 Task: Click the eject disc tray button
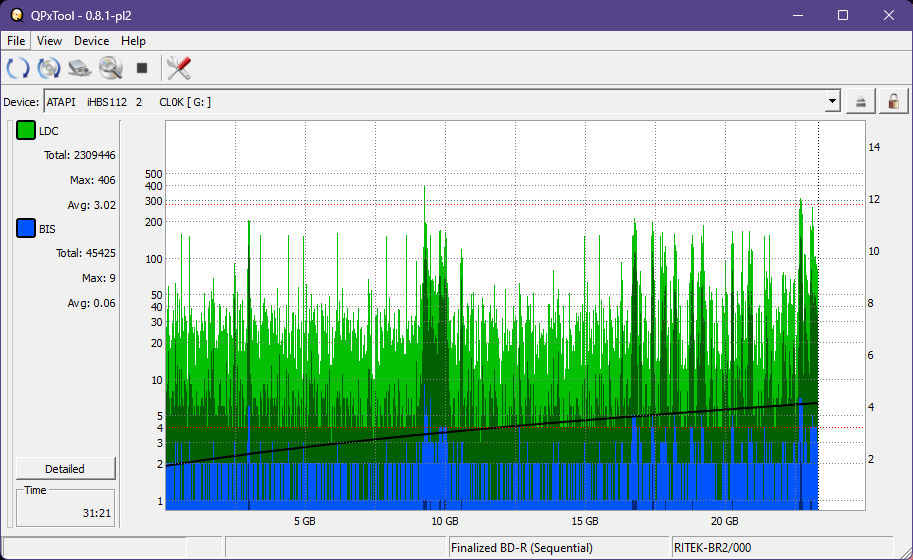tap(861, 102)
